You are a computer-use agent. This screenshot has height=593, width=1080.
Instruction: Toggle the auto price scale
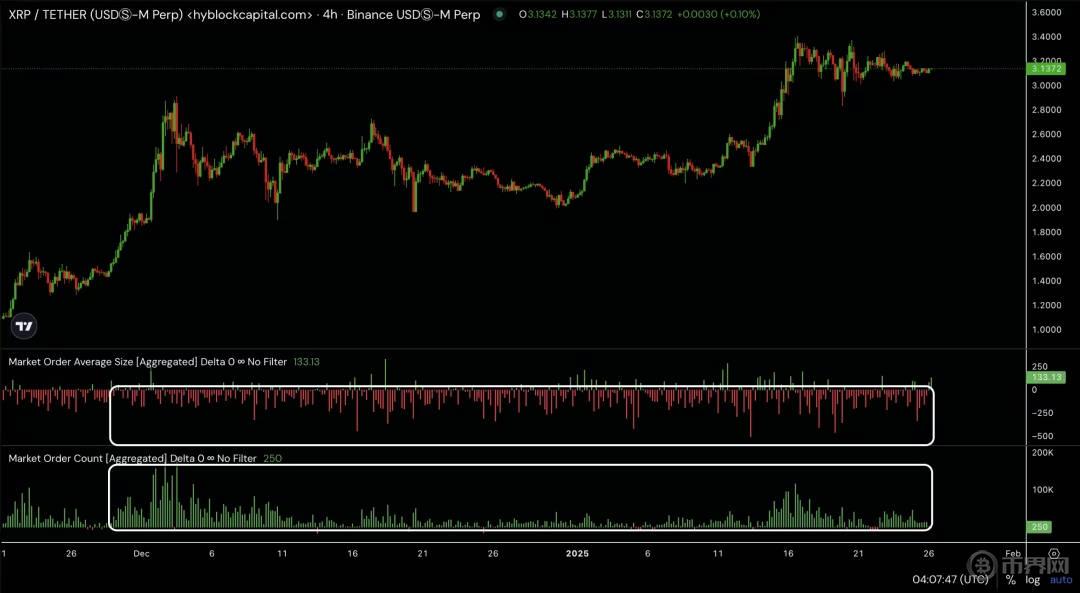tap(1061, 580)
